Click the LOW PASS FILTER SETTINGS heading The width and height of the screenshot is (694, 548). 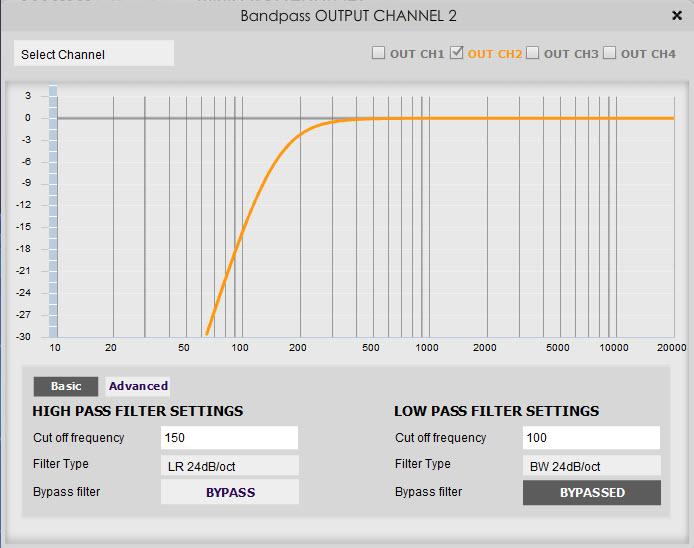point(497,411)
